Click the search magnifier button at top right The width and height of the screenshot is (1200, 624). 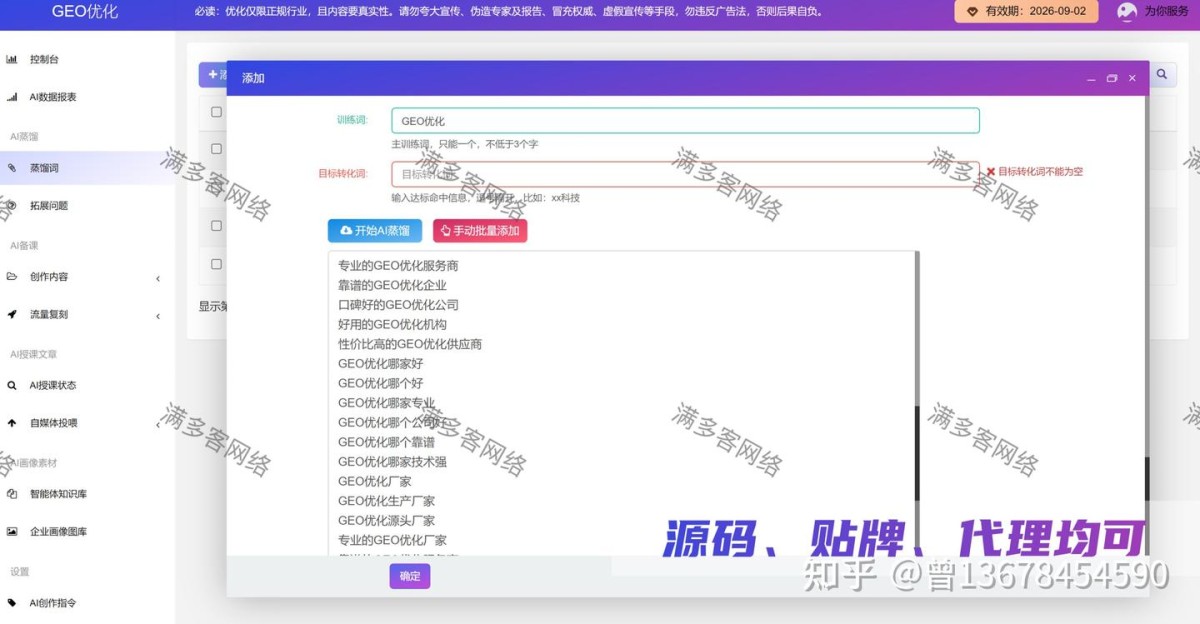(1161, 74)
